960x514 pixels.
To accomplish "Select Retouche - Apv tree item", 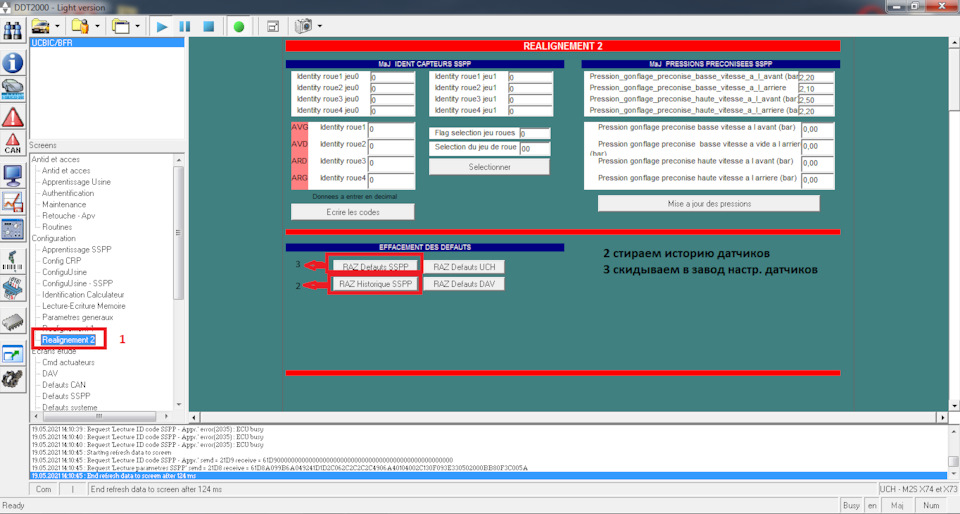I will click(x=69, y=215).
